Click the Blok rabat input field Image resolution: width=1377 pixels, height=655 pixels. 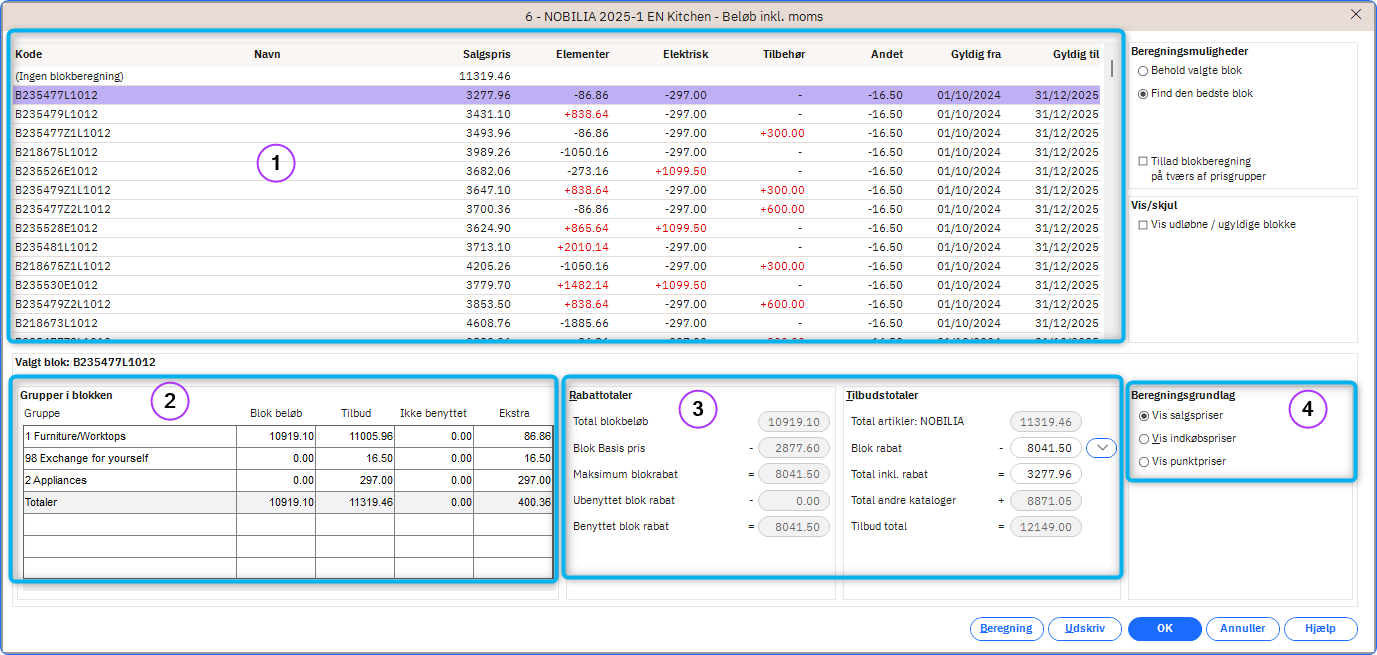[1046, 449]
